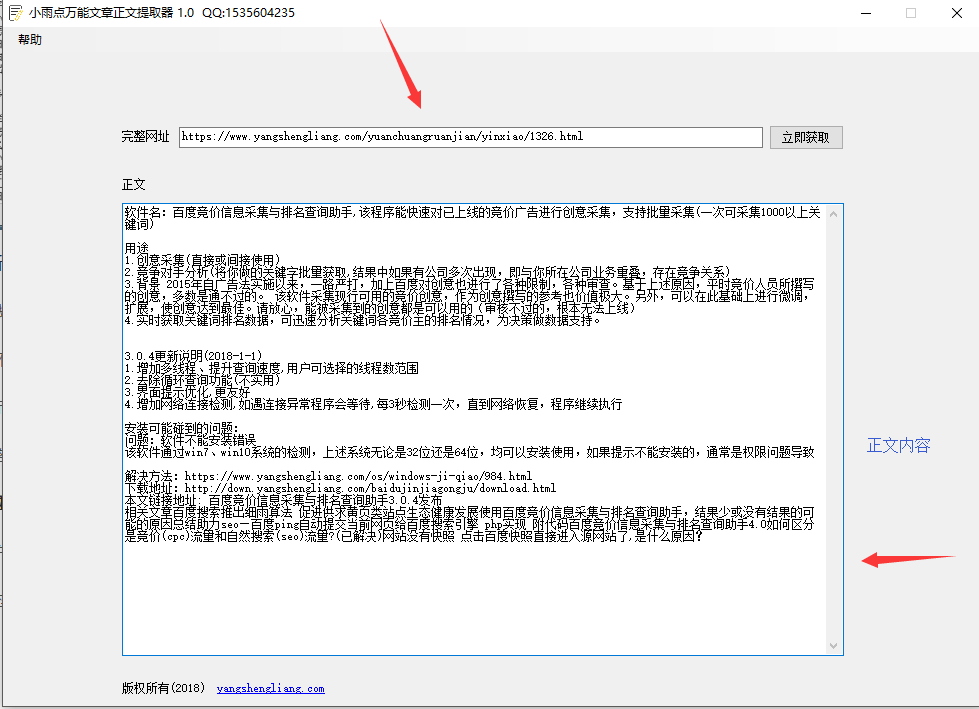Click the 问题:软件不能安装错误 line
This screenshot has height=709, width=979.
(190, 440)
